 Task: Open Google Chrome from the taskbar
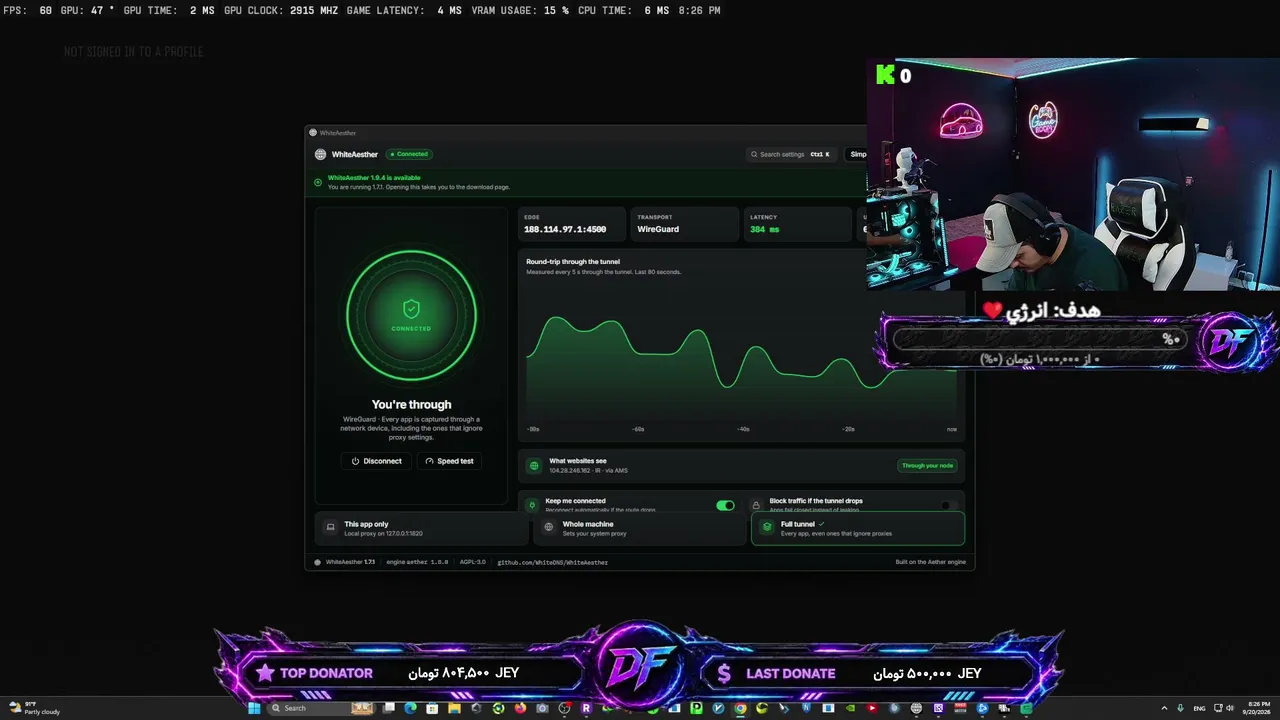pyautogui.click(x=740, y=708)
